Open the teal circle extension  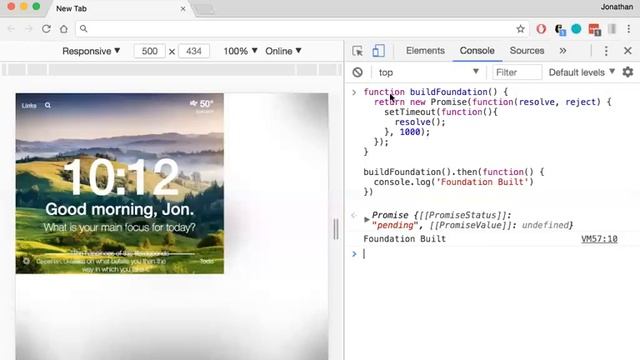click(576, 29)
